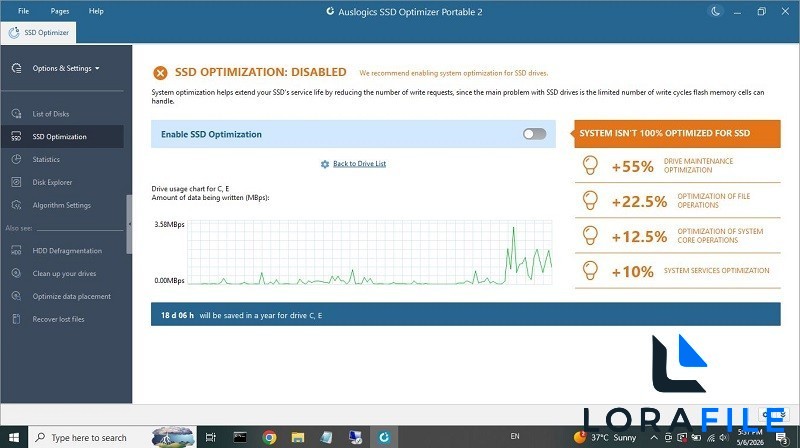Click Optimization of System Core Operations label

720,236
